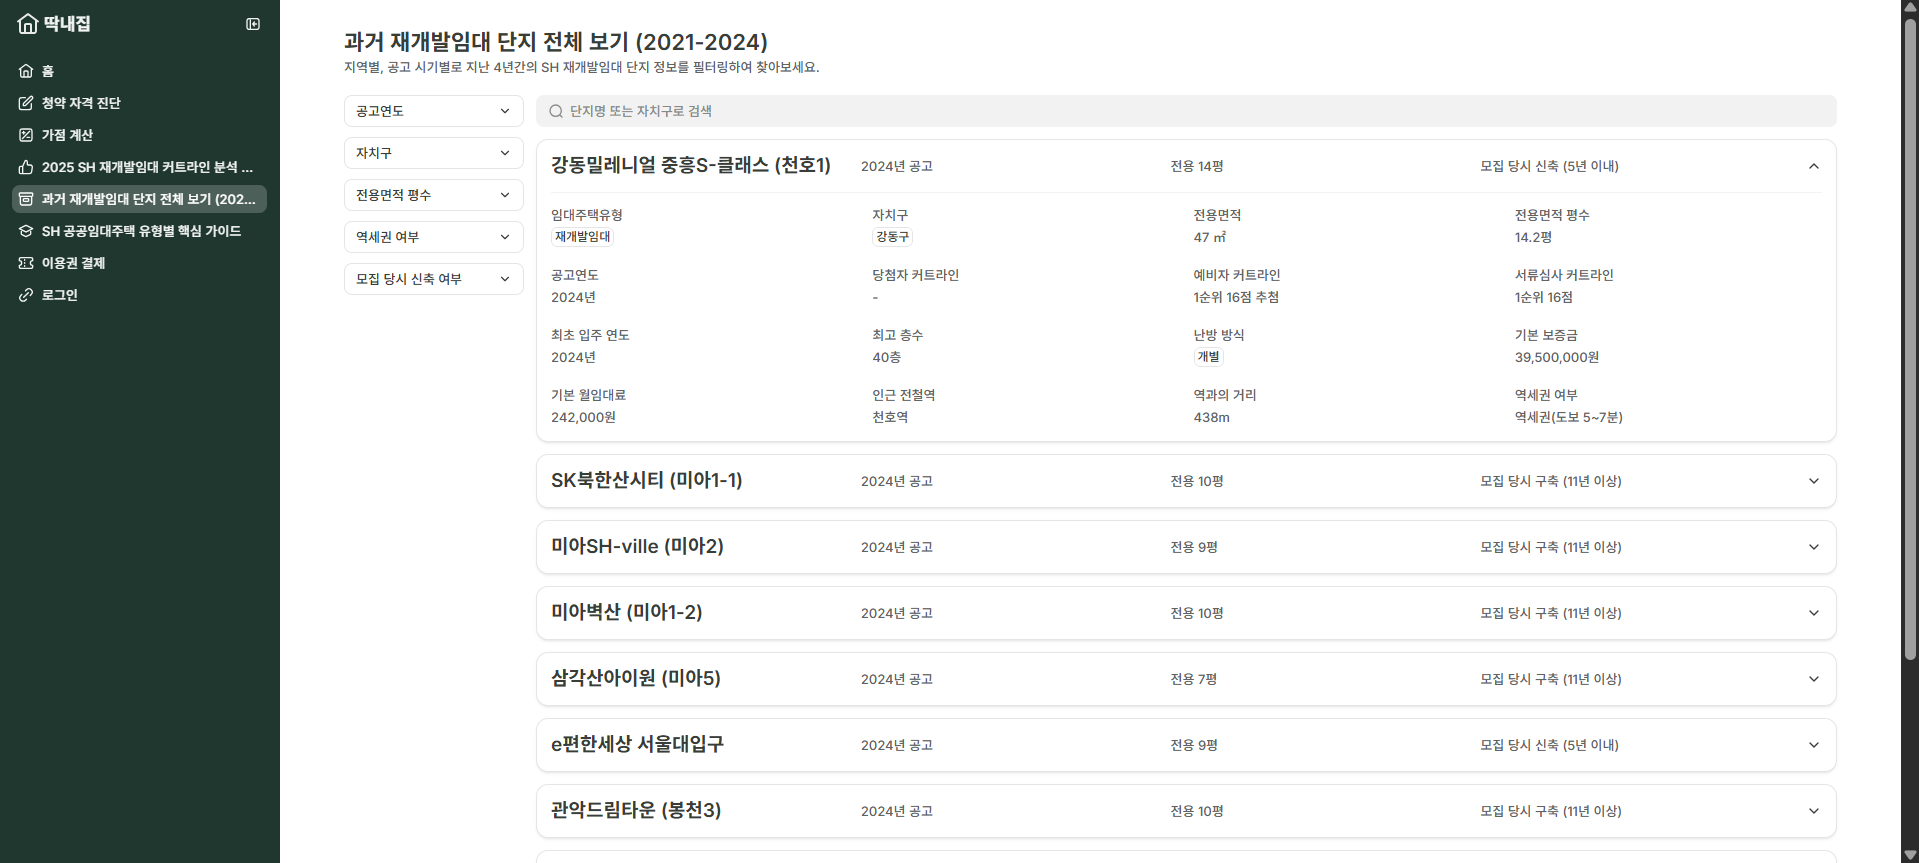Expand the SK북한산시티 (미아1-1) card chevron
Screen dimensions: 1919x863
point(1813,481)
